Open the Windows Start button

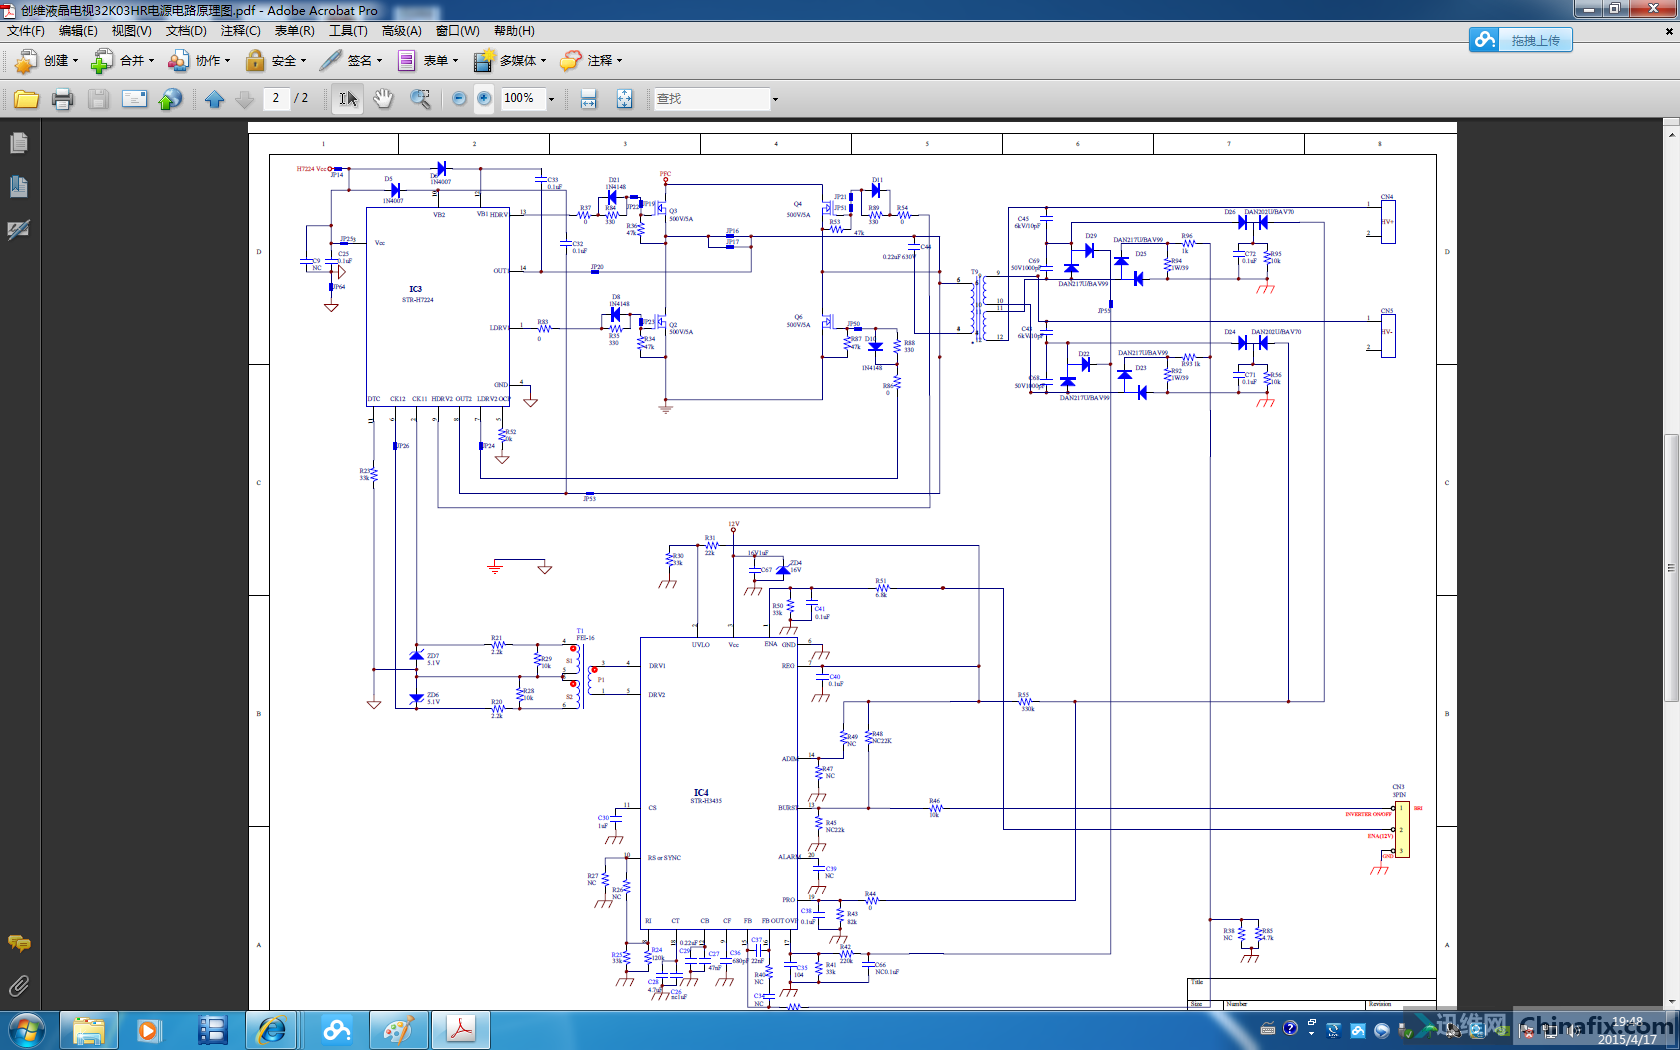[x=27, y=1030]
